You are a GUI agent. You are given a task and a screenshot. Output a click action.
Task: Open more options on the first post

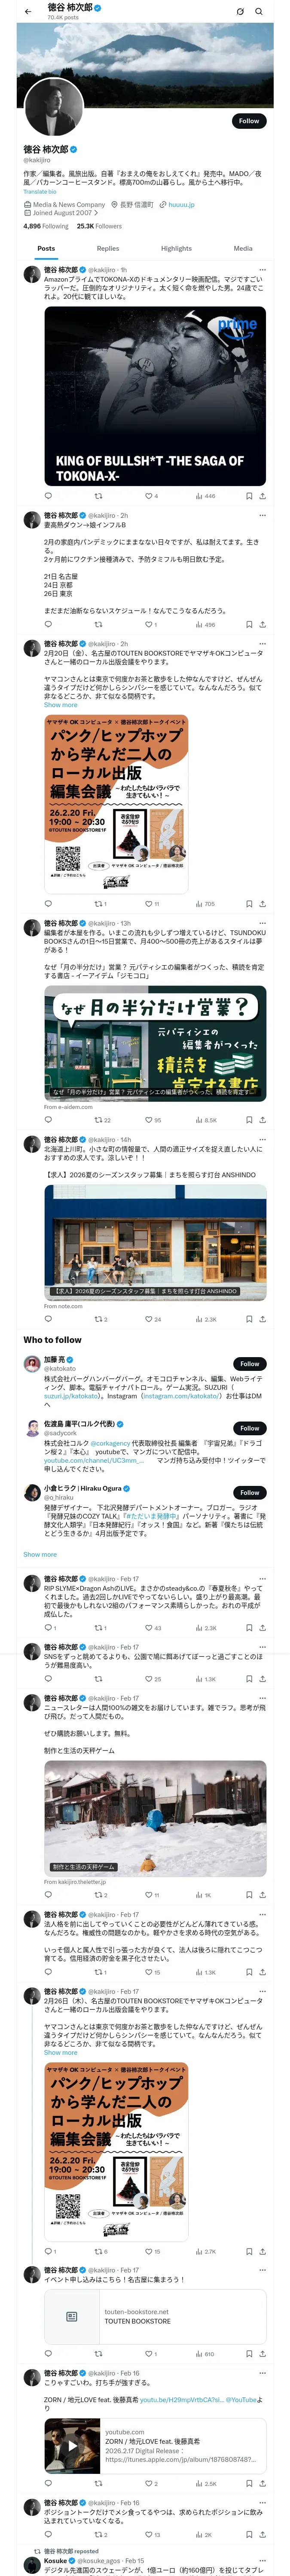[x=263, y=270]
